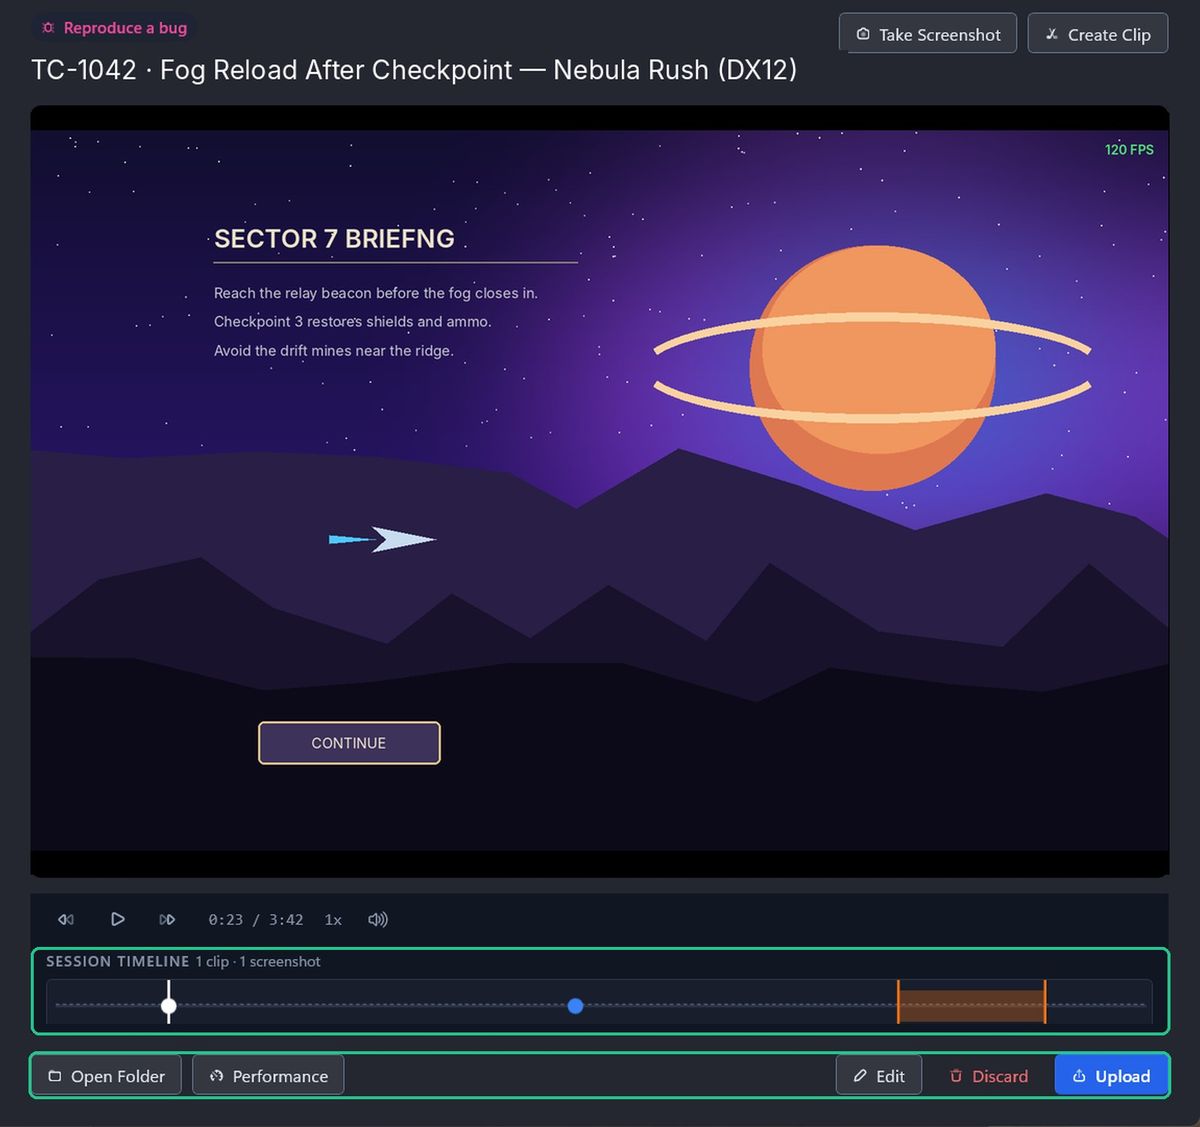Screen dimensions: 1200x1127
Task: Click the SESSION TIMELINE label
Action: (117, 961)
